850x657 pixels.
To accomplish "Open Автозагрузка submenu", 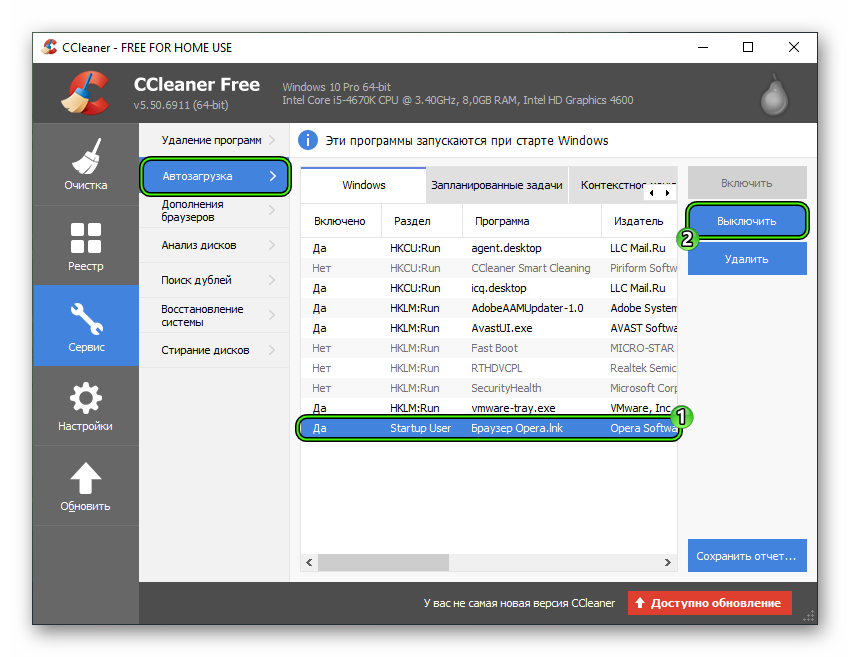I will point(214,177).
